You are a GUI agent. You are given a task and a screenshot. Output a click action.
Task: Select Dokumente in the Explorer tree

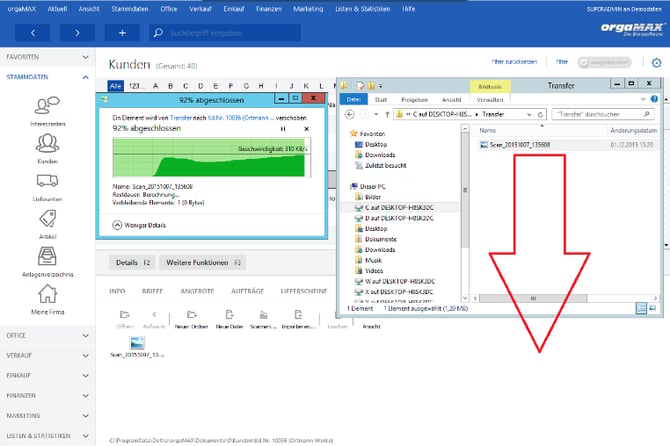point(381,239)
